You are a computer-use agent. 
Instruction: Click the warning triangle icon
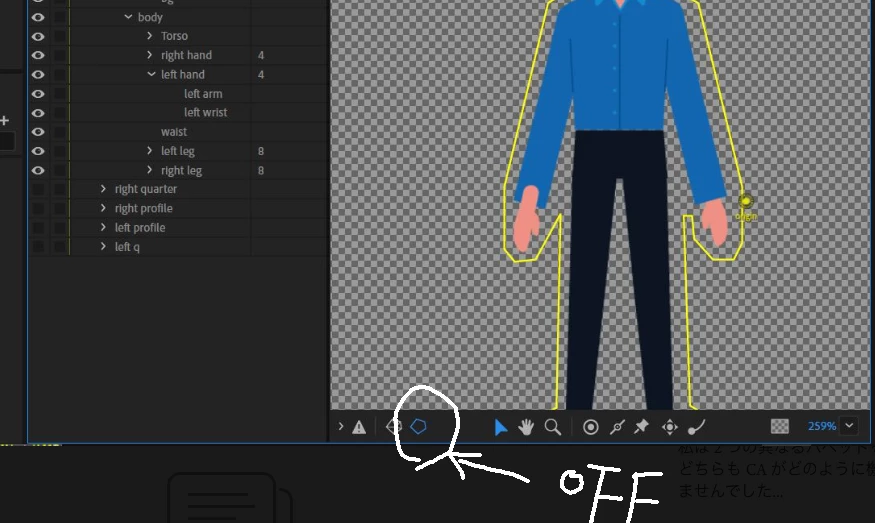pos(359,428)
